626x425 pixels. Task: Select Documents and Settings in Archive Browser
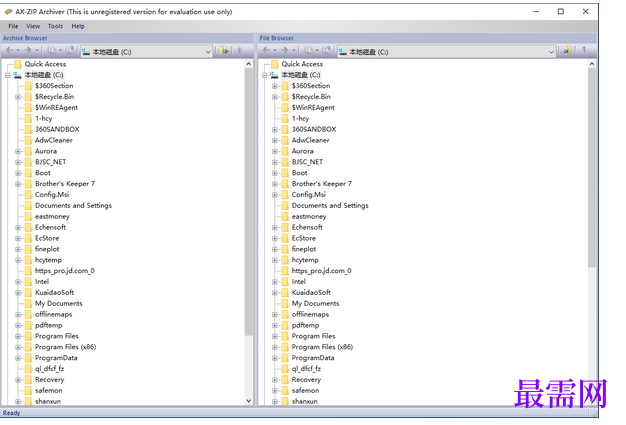(x=73, y=206)
